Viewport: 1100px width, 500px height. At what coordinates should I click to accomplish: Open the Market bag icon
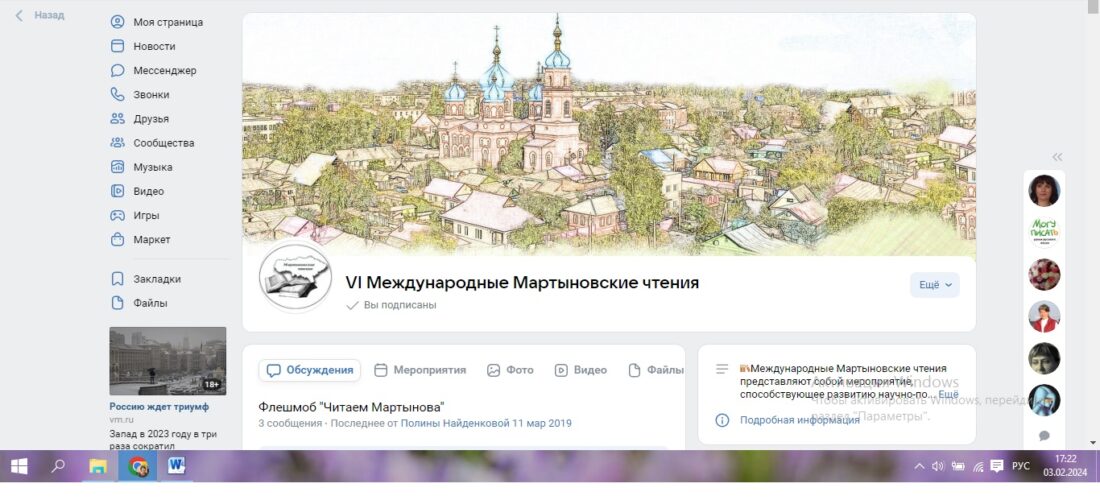tap(117, 239)
